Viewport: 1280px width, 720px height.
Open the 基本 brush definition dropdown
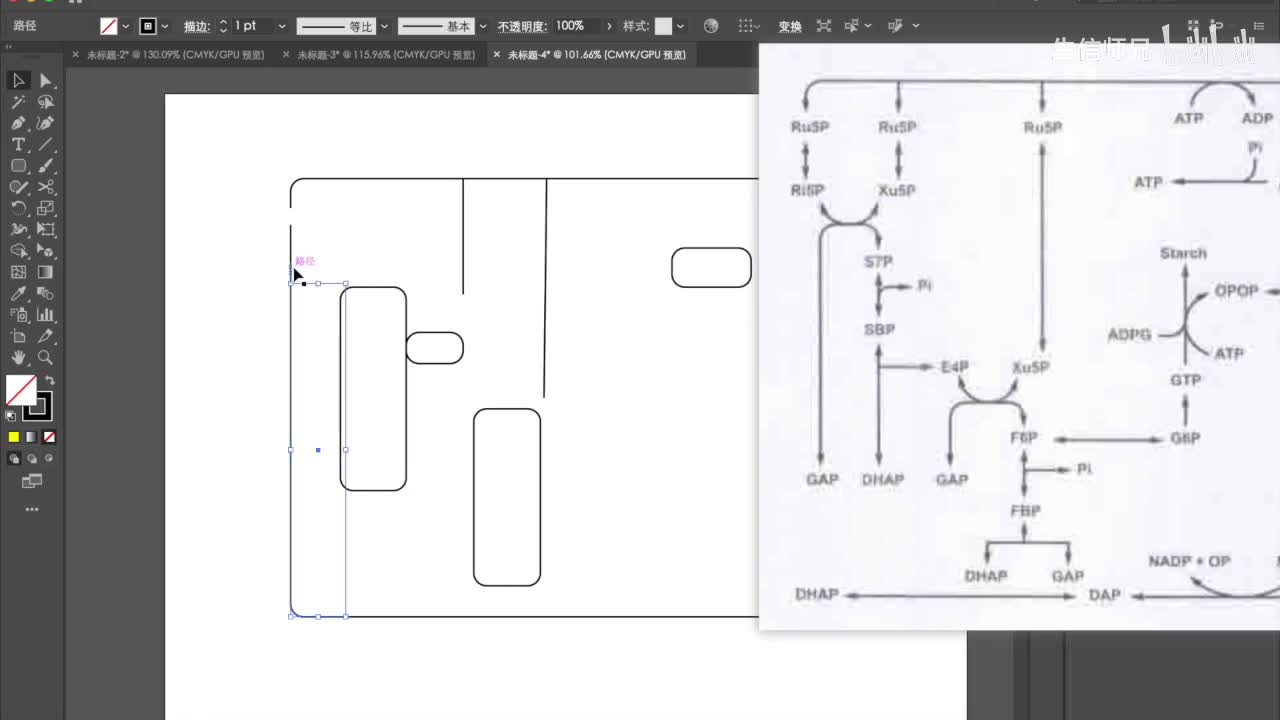(483, 26)
